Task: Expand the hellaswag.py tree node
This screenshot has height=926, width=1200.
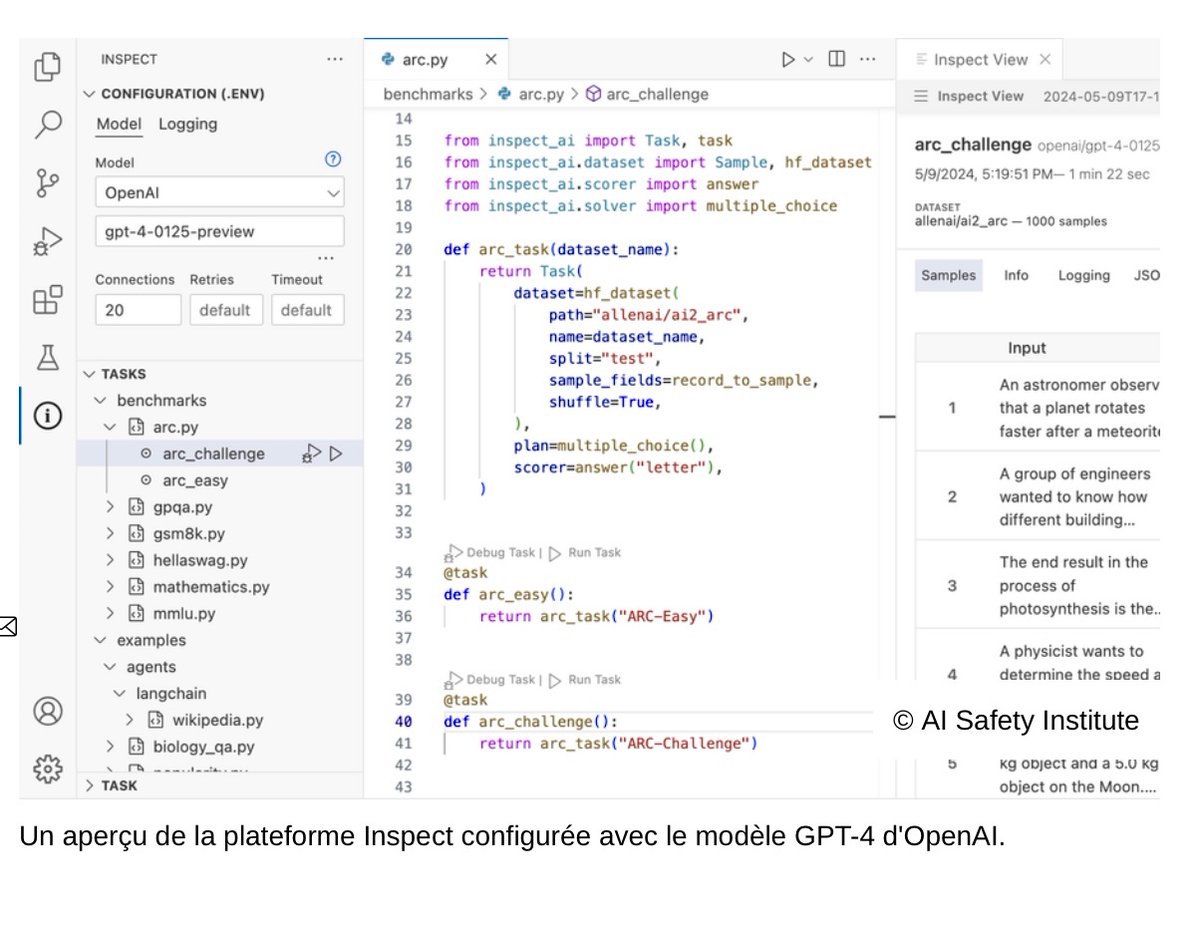Action: [111, 561]
